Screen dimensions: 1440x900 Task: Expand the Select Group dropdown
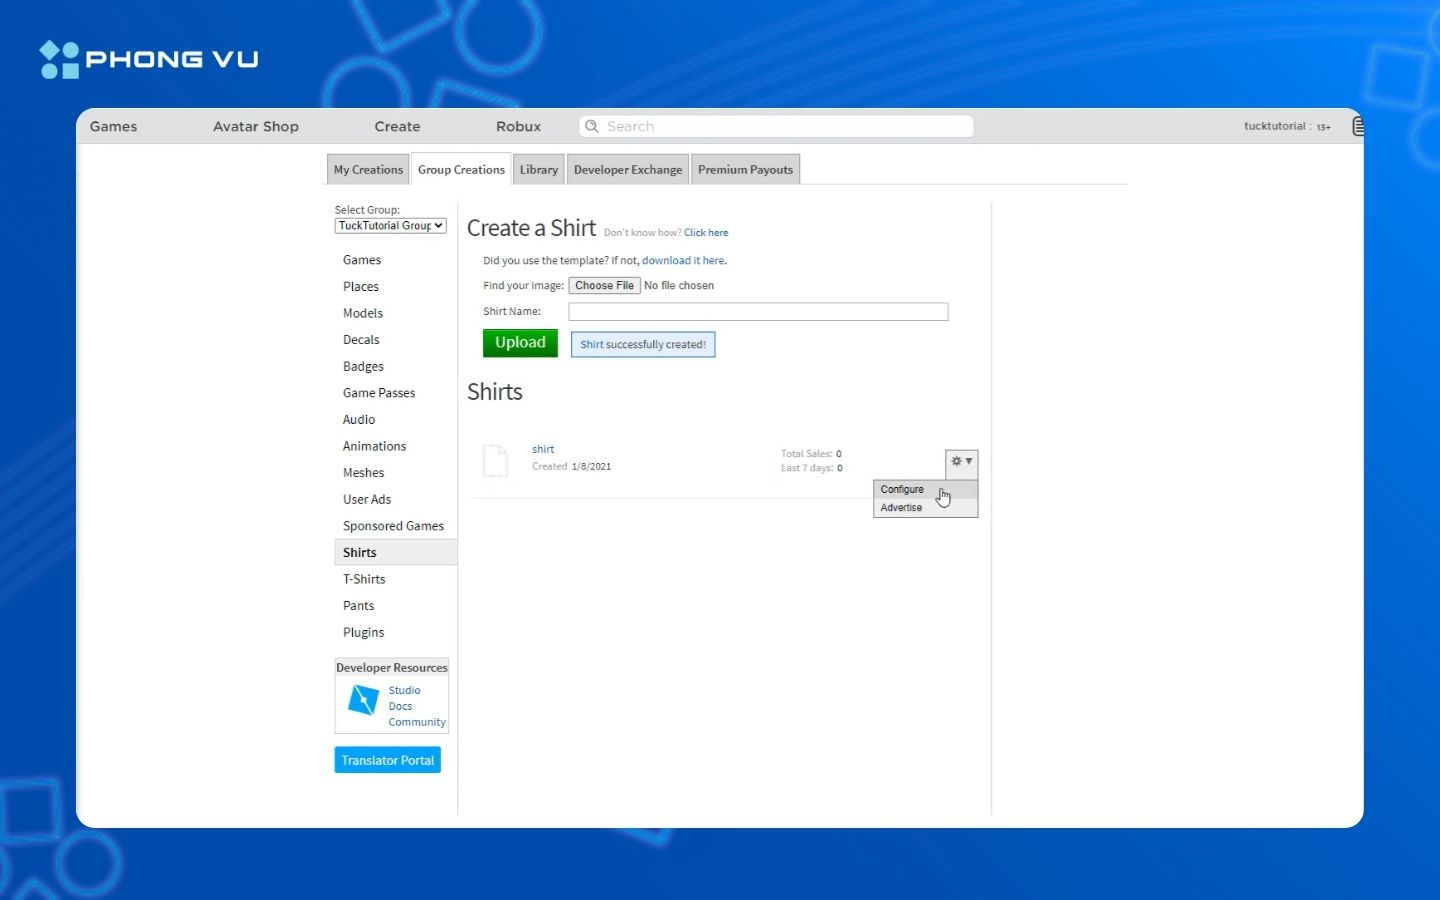390,226
